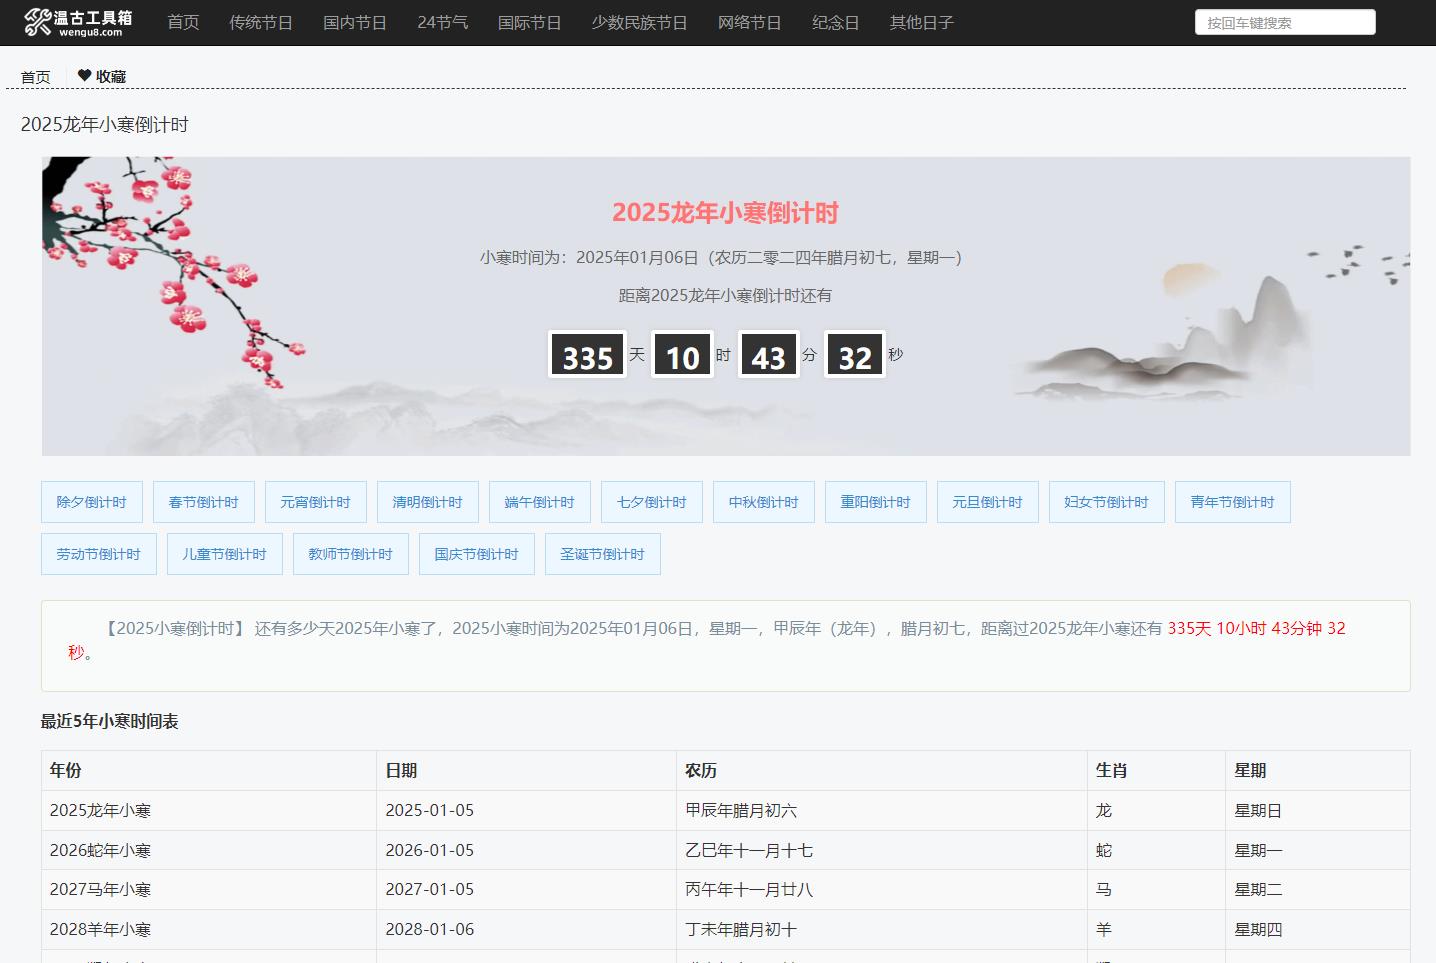Go to 中秋倒计时 countdown page

coord(763,502)
